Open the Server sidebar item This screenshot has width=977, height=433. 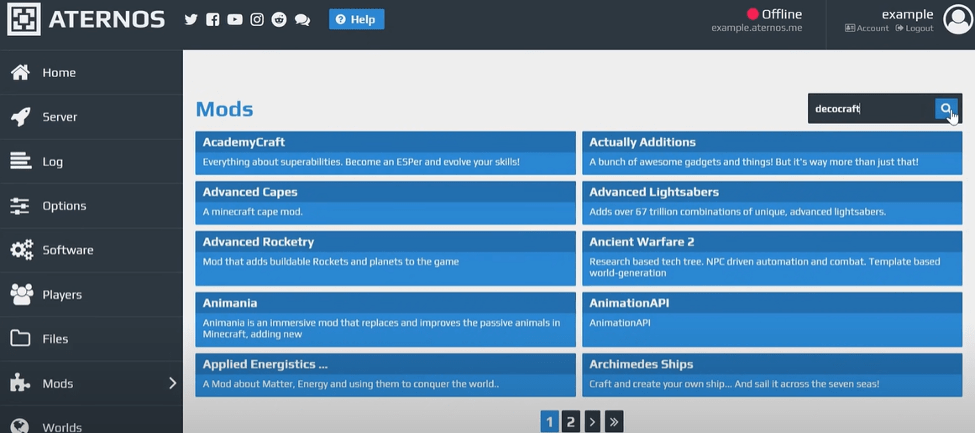point(91,117)
